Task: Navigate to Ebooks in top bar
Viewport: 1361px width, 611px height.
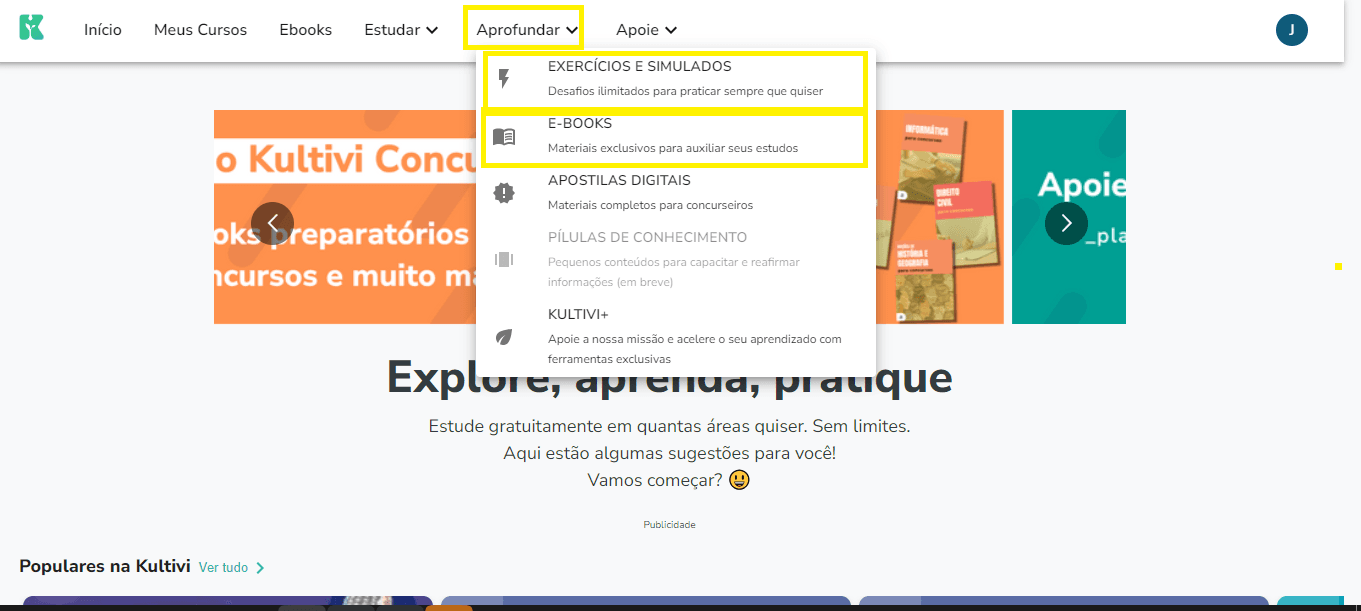Action: tap(305, 30)
